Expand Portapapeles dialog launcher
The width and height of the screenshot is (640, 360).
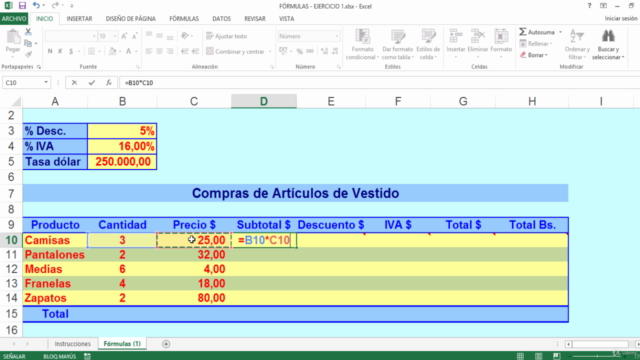pyautogui.click(x=39, y=67)
